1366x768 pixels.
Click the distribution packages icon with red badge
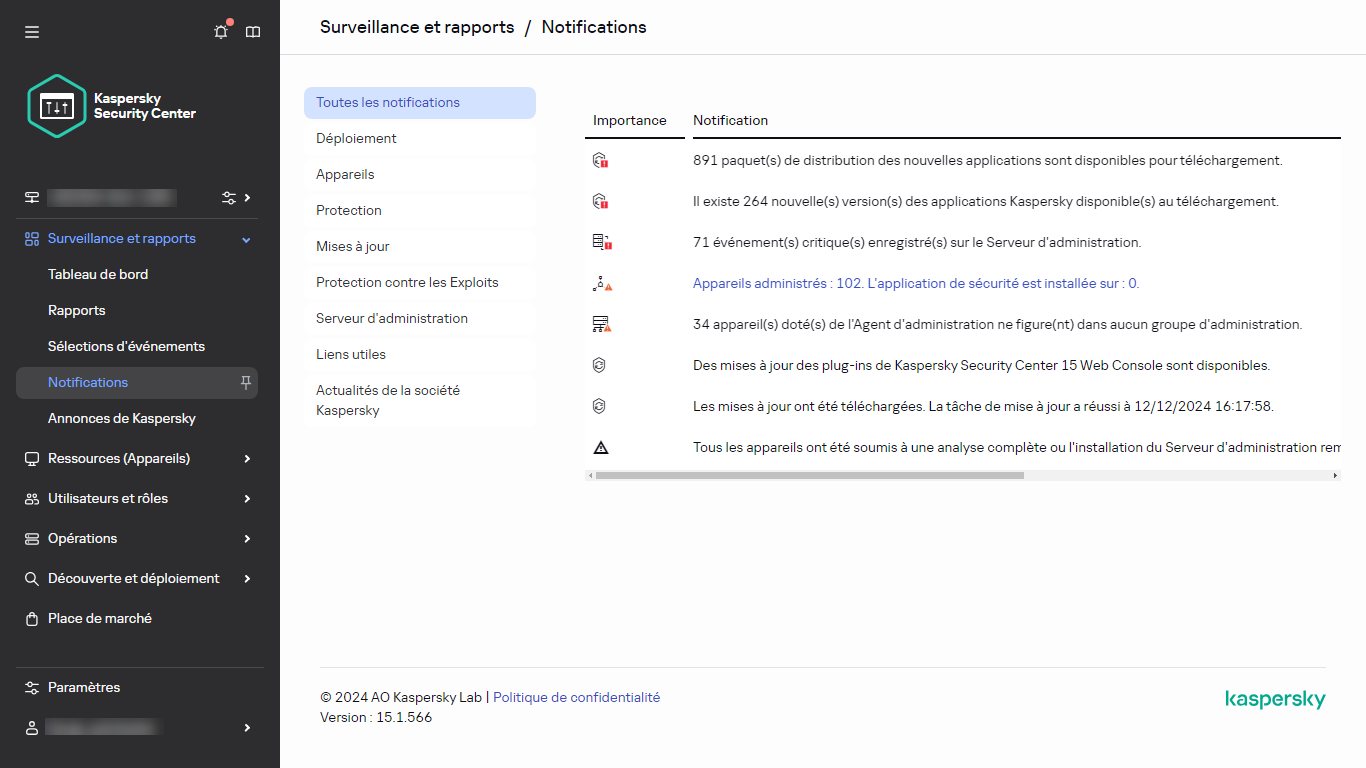click(601, 160)
